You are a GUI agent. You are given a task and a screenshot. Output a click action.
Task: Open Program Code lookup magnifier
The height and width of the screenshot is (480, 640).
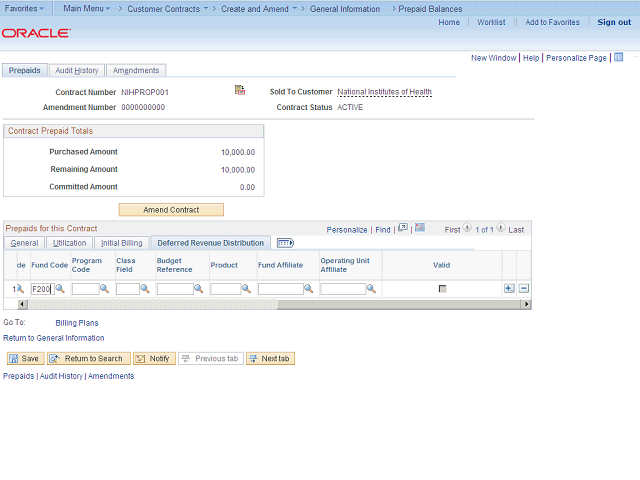(x=104, y=289)
